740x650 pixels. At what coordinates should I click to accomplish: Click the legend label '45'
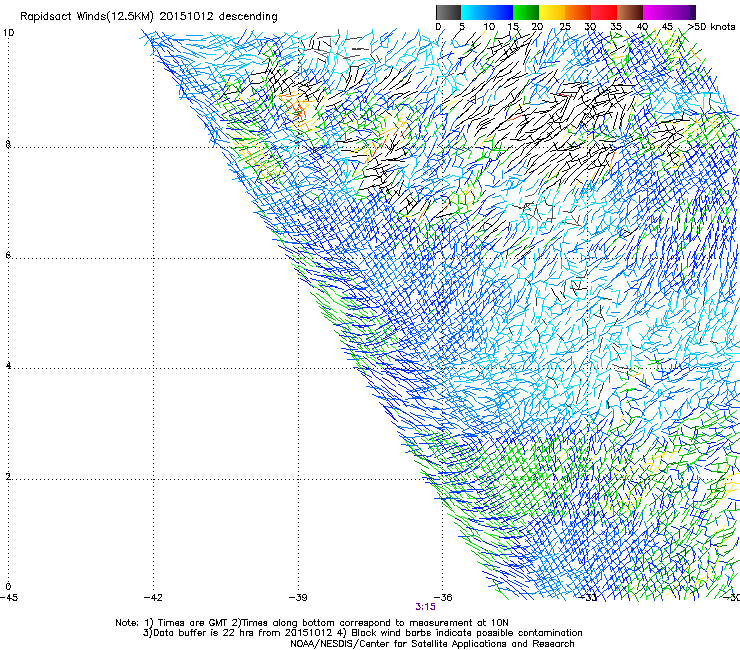667,27
